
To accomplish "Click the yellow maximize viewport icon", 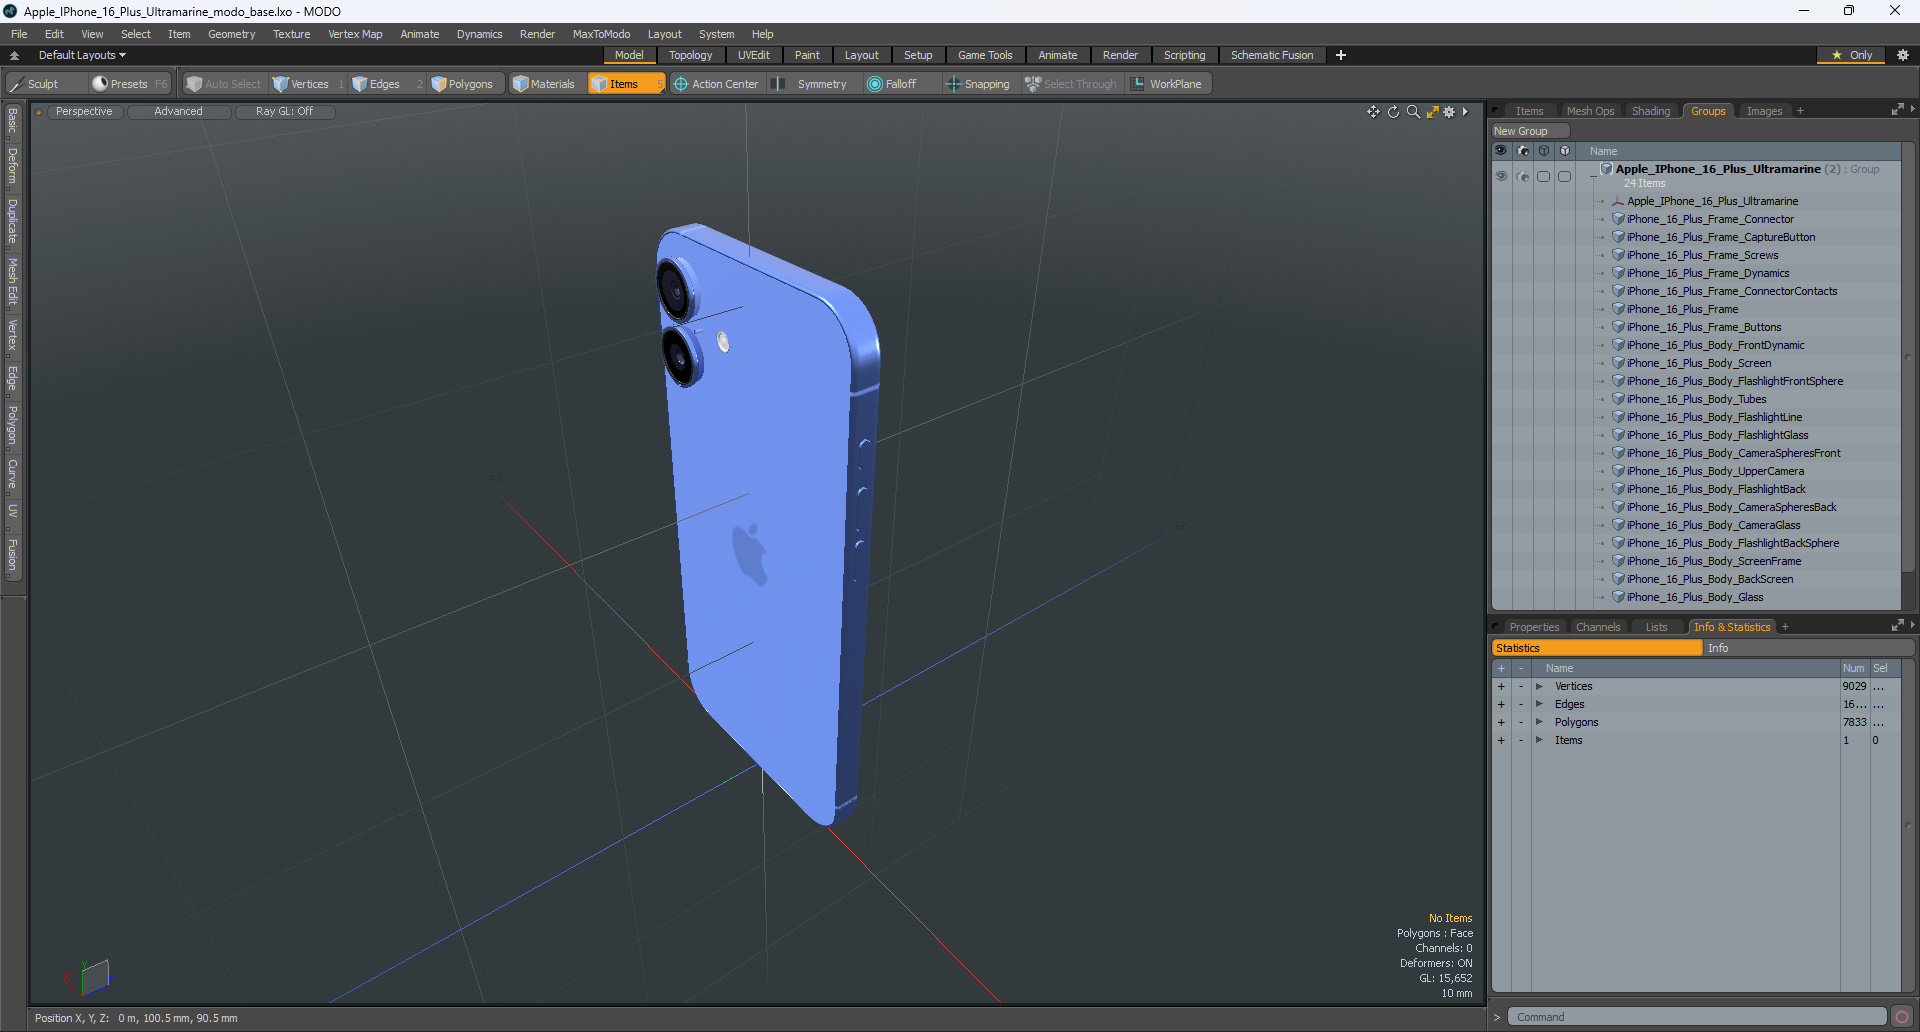I will pyautogui.click(x=1432, y=112).
